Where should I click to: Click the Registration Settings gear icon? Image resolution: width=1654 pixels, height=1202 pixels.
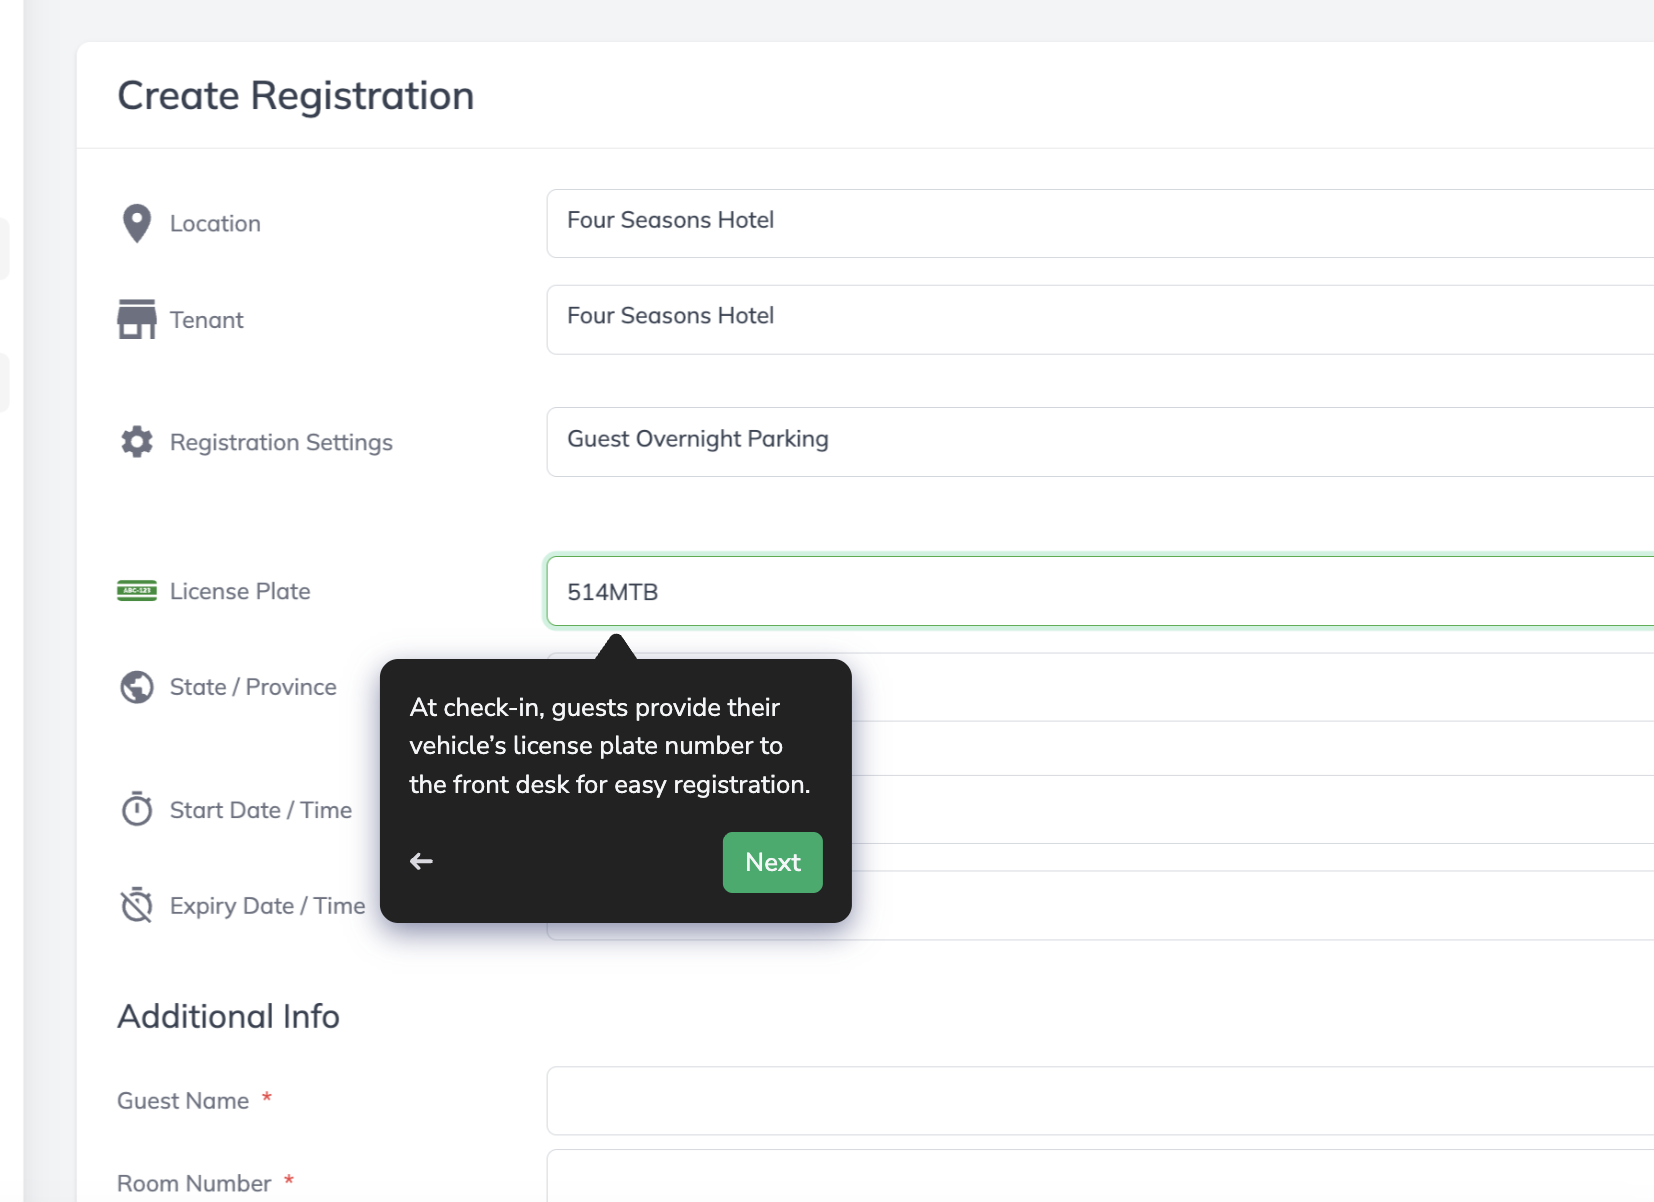(x=137, y=441)
